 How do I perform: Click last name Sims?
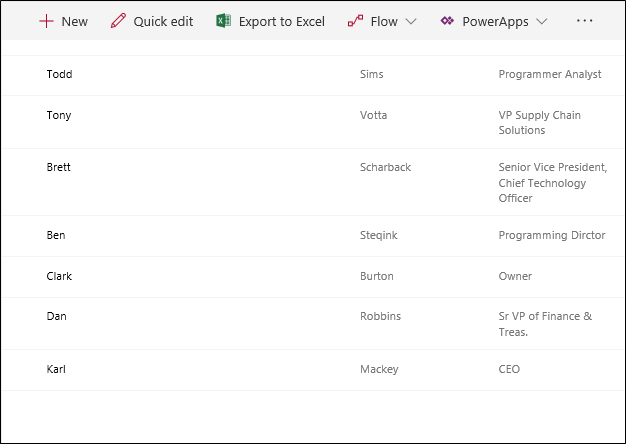372,74
